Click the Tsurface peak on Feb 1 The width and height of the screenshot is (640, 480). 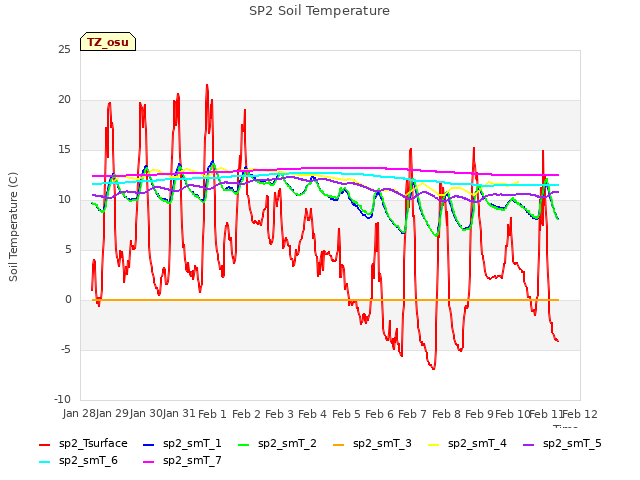[207, 85]
